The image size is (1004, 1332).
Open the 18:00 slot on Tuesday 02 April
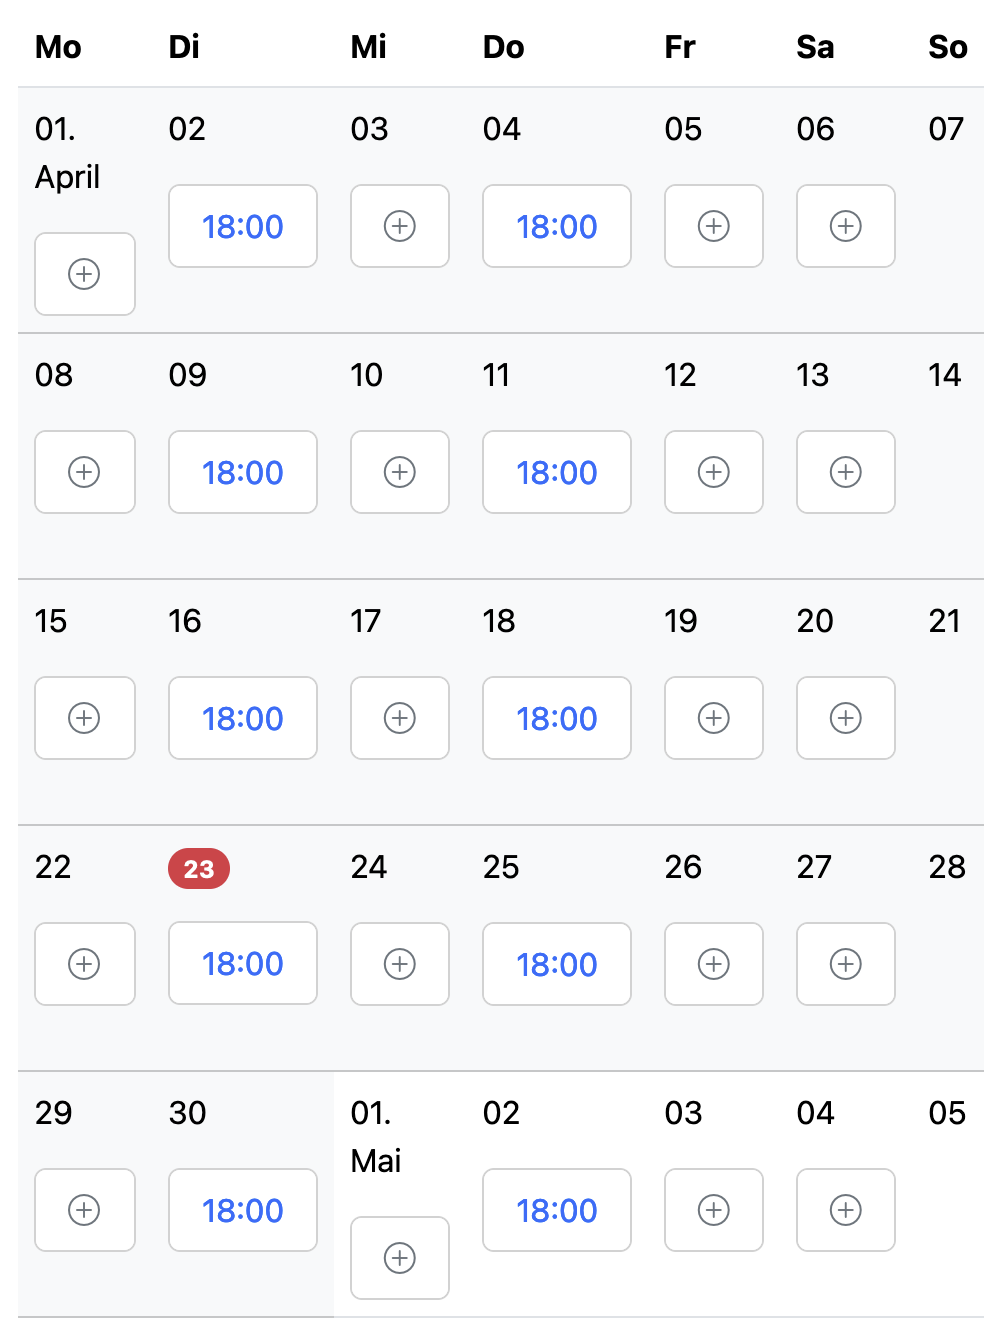click(243, 226)
